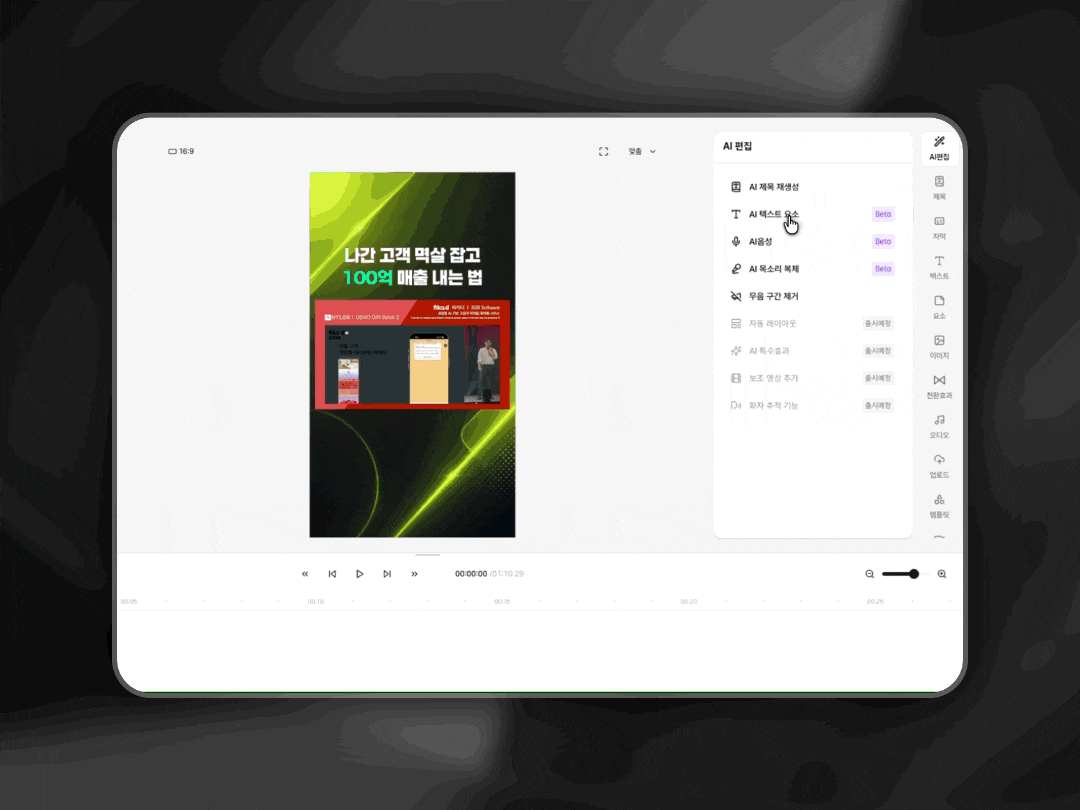Select the 전환효과 transition icon
The height and width of the screenshot is (810, 1080).
(939, 386)
